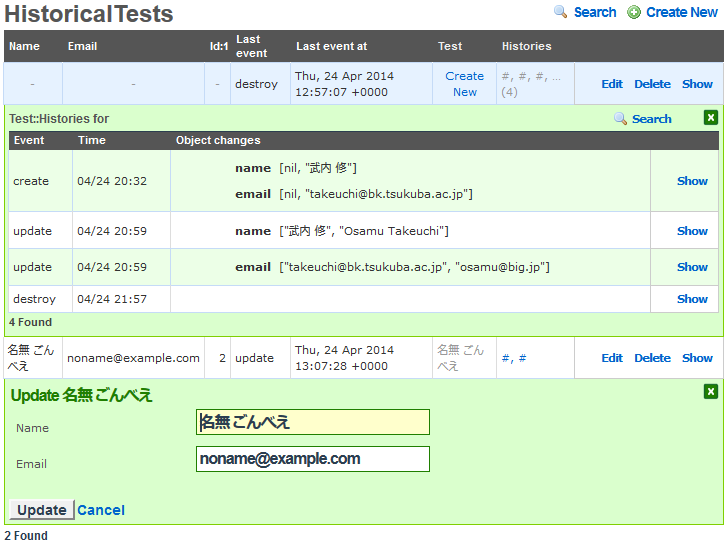Close the Update form panel
Image resolution: width=728 pixels, height=546 pixels.
click(x=711, y=392)
